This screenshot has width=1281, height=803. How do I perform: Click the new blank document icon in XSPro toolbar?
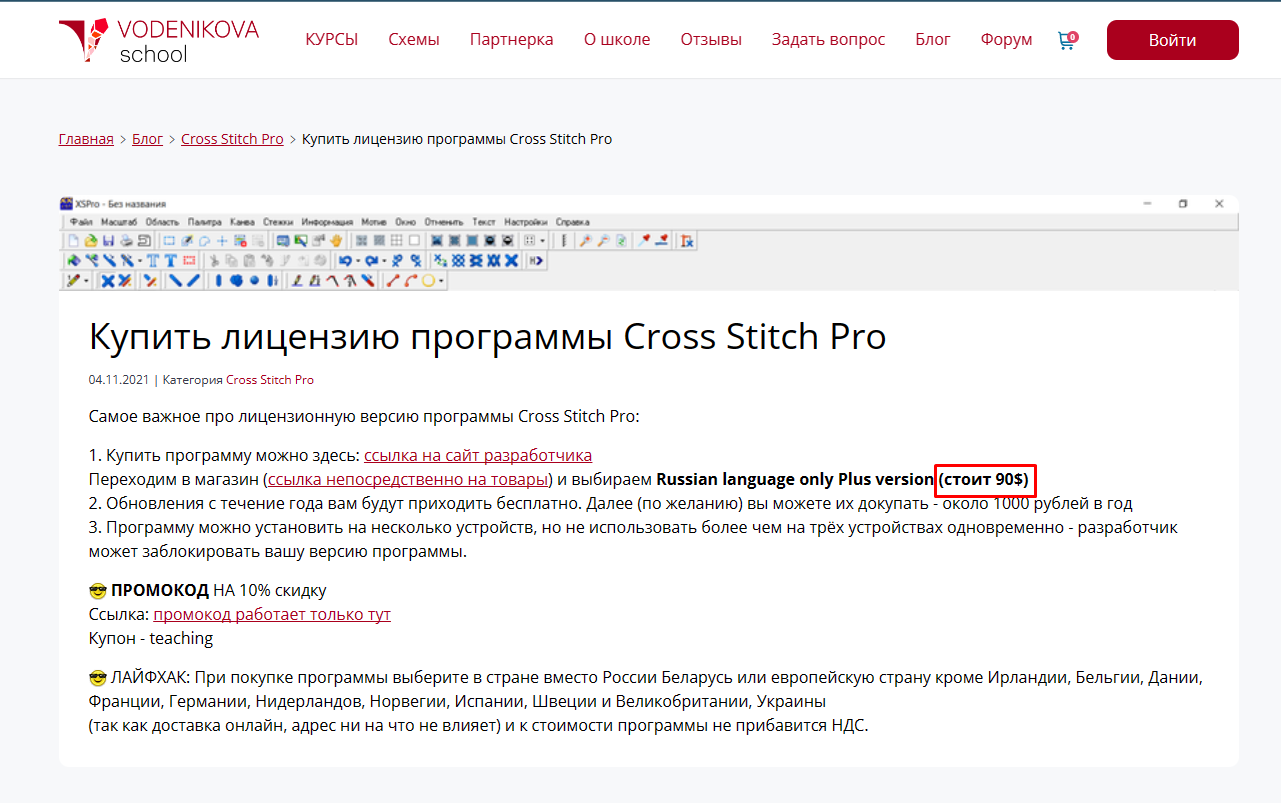[x=73, y=241]
